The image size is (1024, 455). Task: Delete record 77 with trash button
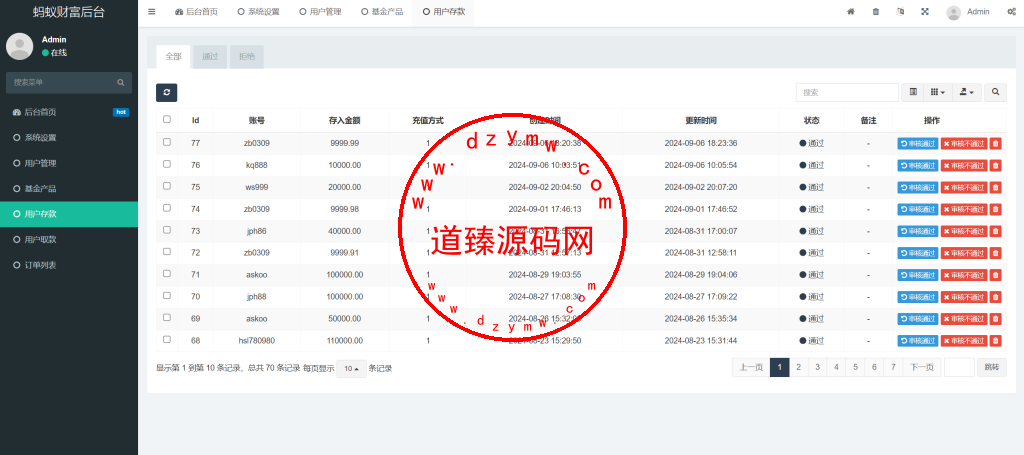coord(995,144)
